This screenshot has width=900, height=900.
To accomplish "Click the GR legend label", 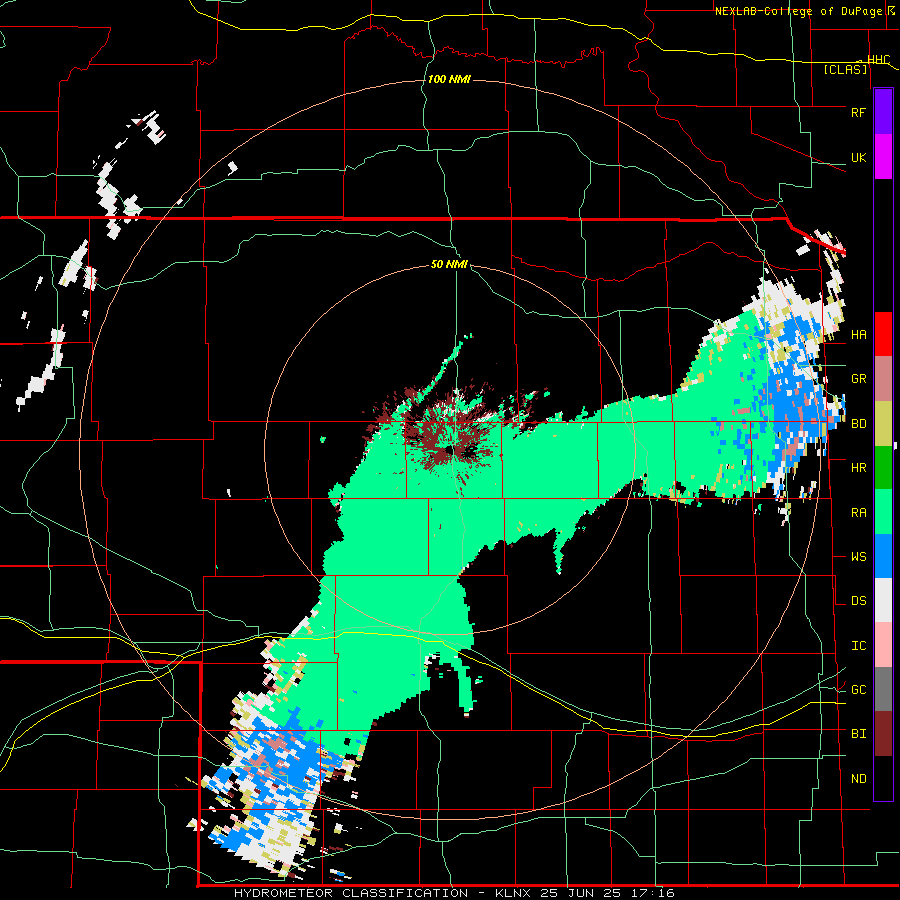I will (x=858, y=379).
